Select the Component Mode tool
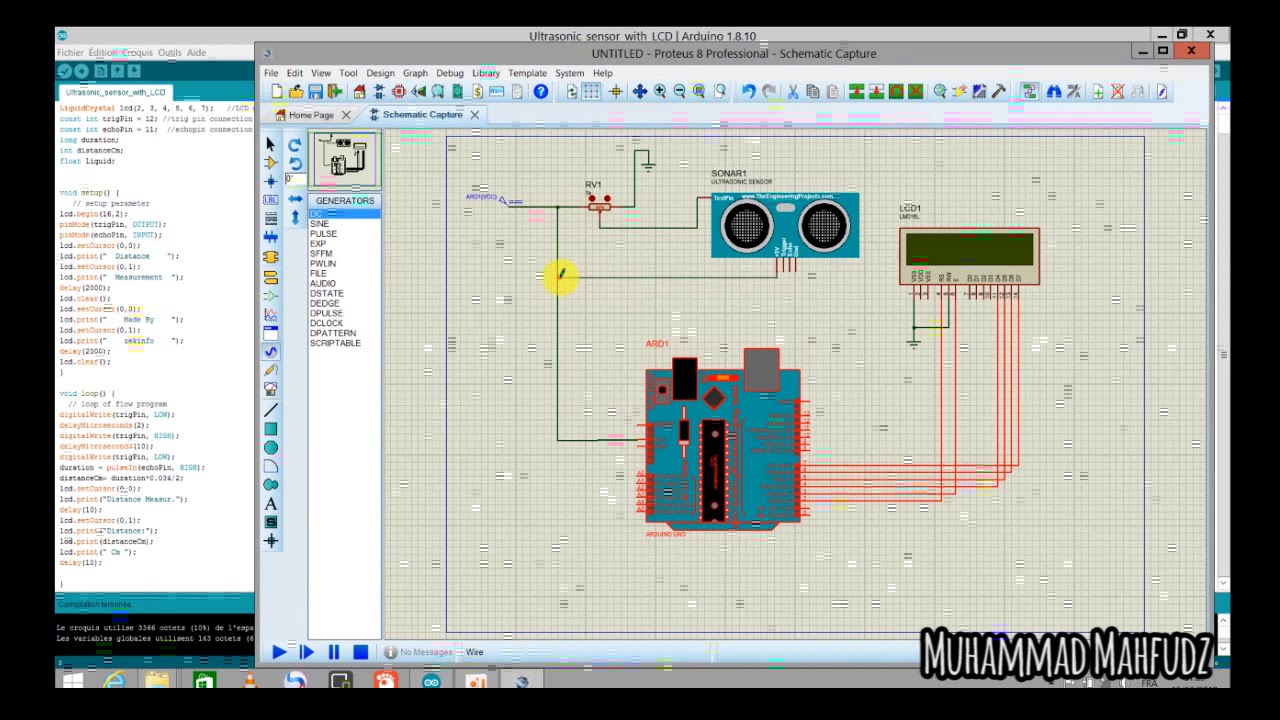The height and width of the screenshot is (720, 1280). pyautogui.click(x=270, y=163)
